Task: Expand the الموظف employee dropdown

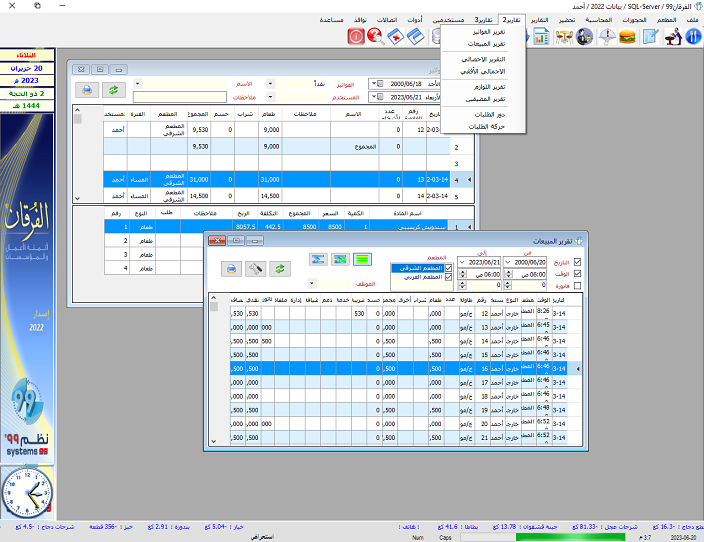Action: 313,283
